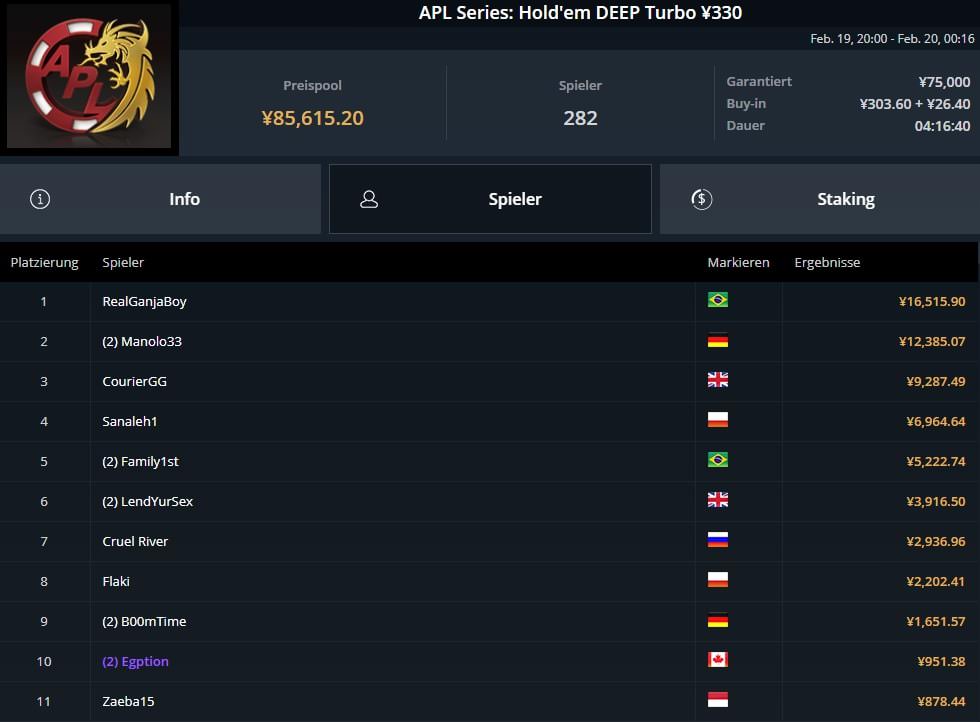Screen dimensions: 980x722
Task: Click UK flag in CourierGG row
Action: click(717, 380)
